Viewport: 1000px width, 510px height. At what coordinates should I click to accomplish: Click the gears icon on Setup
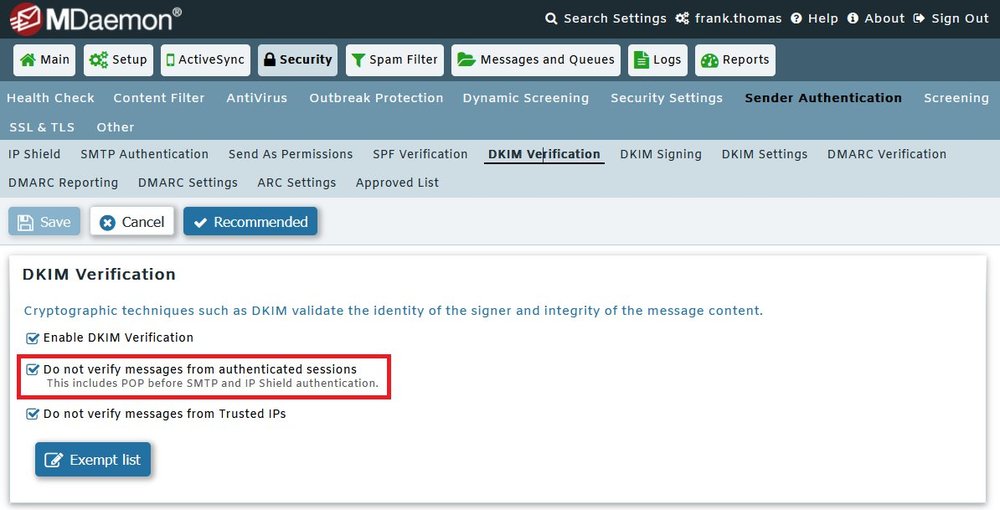tap(98, 60)
